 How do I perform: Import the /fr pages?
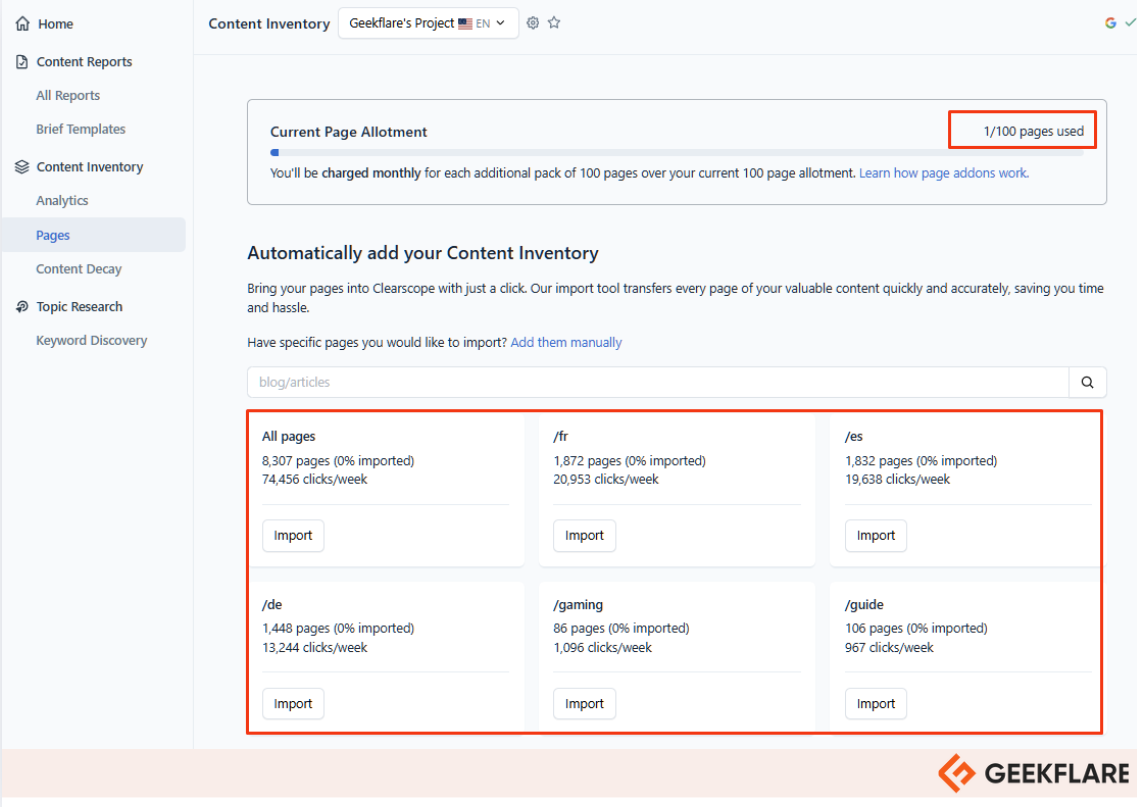[x=584, y=536]
